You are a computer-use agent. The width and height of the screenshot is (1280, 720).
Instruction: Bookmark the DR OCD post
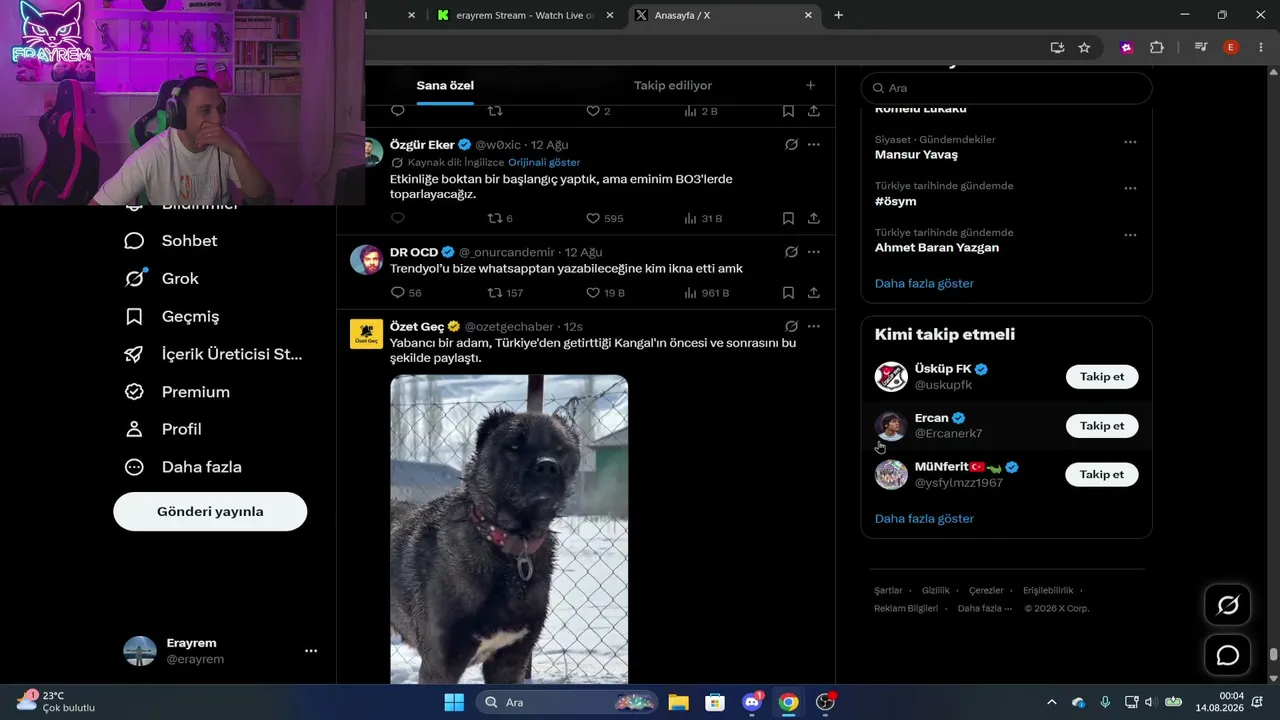point(788,293)
